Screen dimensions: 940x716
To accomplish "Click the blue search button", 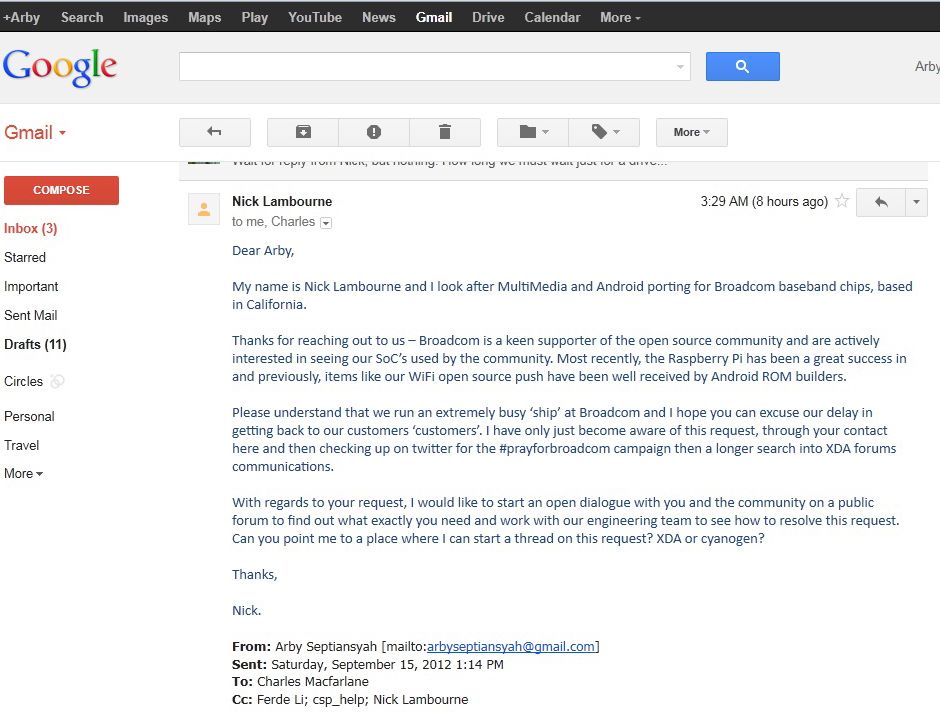I will pyautogui.click(x=743, y=67).
